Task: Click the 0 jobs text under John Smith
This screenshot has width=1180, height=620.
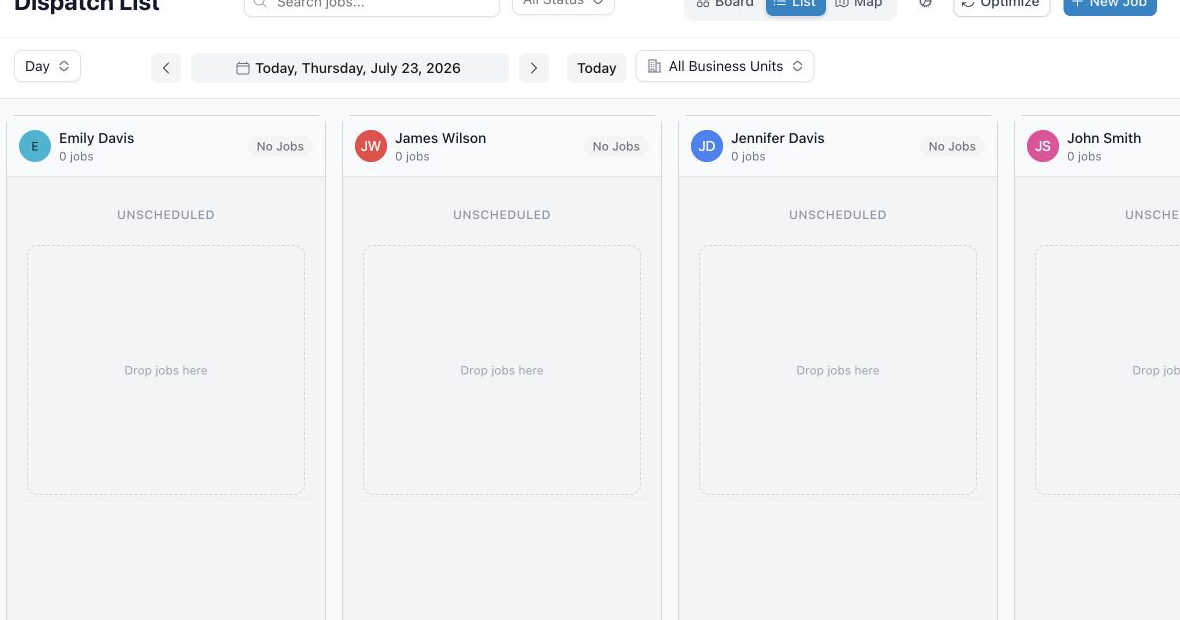Action: (1084, 157)
